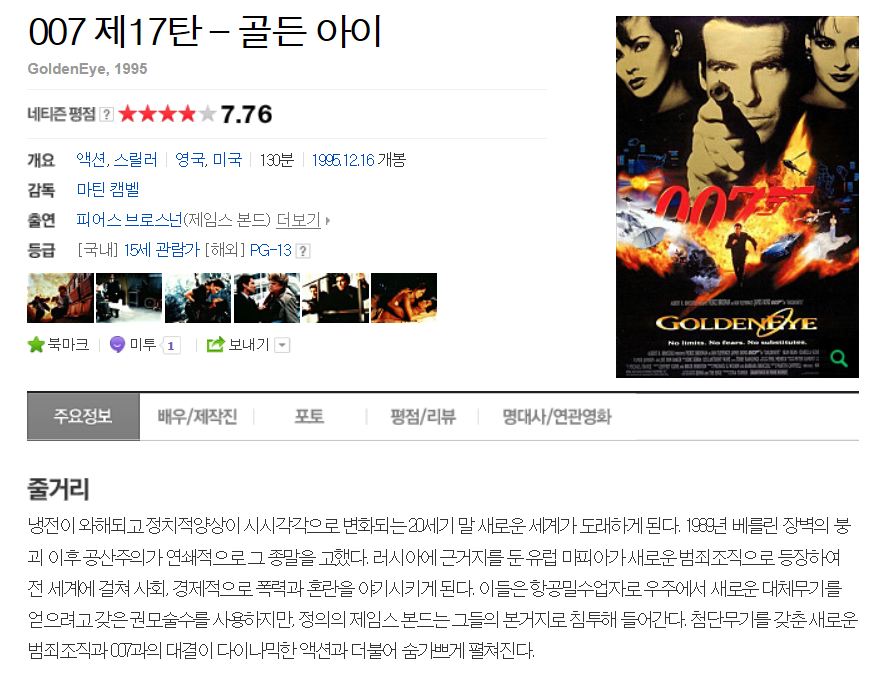The image size is (871, 680).
Task: Open the netizen rating help question icon
Action: tap(107, 114)
